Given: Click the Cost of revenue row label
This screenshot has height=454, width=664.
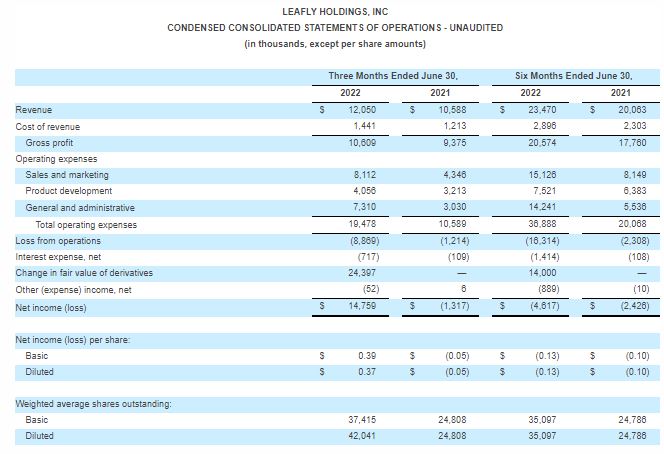Looking at the screenshot, I should [x=48, y=126].
